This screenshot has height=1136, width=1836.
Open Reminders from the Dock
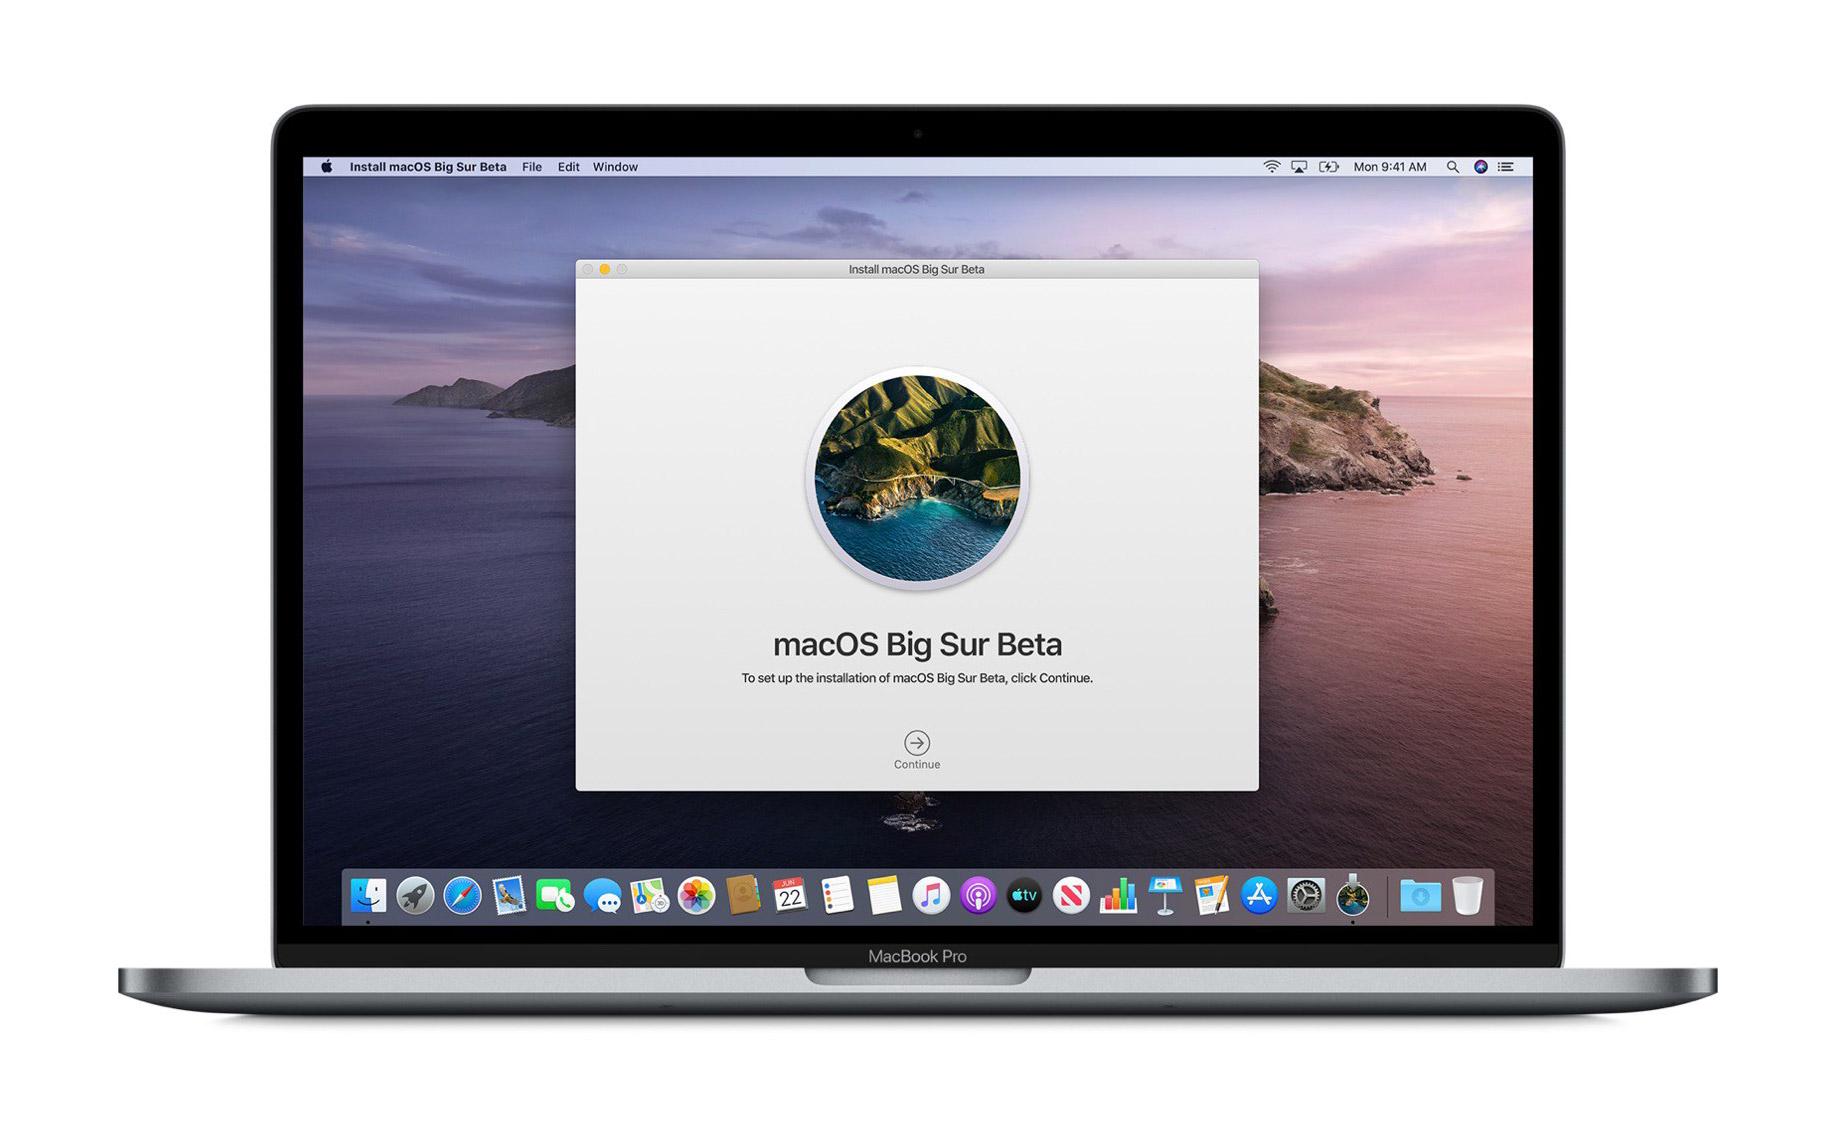pos(837,895)
